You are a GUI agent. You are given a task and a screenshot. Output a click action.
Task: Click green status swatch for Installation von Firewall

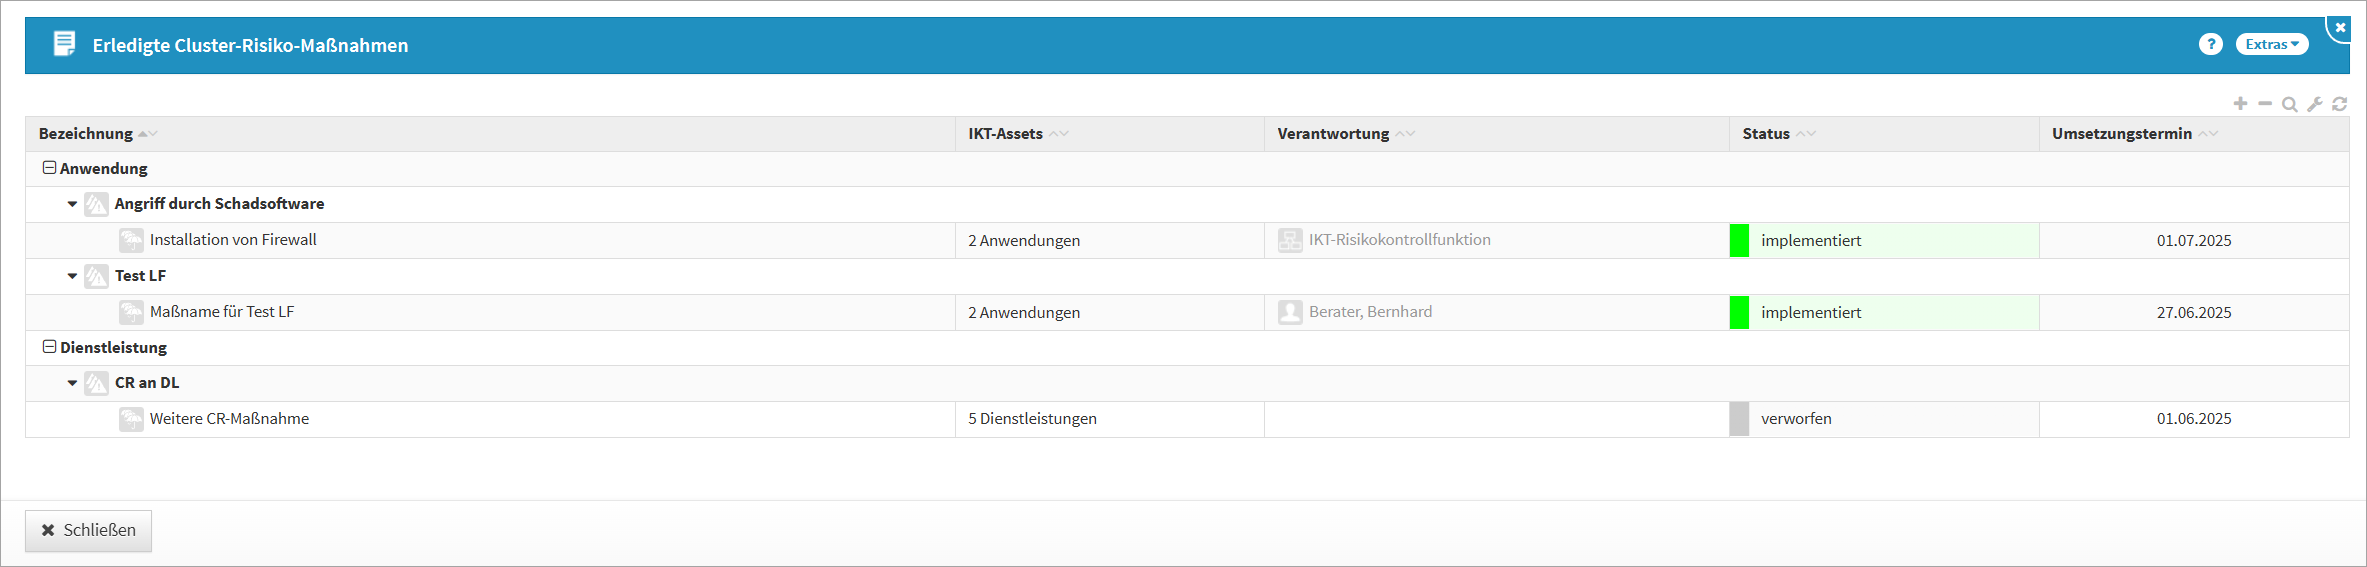tap(1739, 240)
